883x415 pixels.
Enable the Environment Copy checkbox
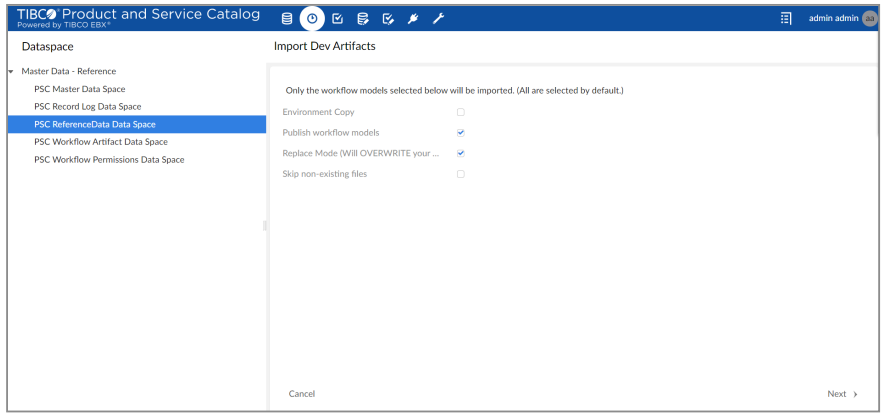click(x=461, y=112)
